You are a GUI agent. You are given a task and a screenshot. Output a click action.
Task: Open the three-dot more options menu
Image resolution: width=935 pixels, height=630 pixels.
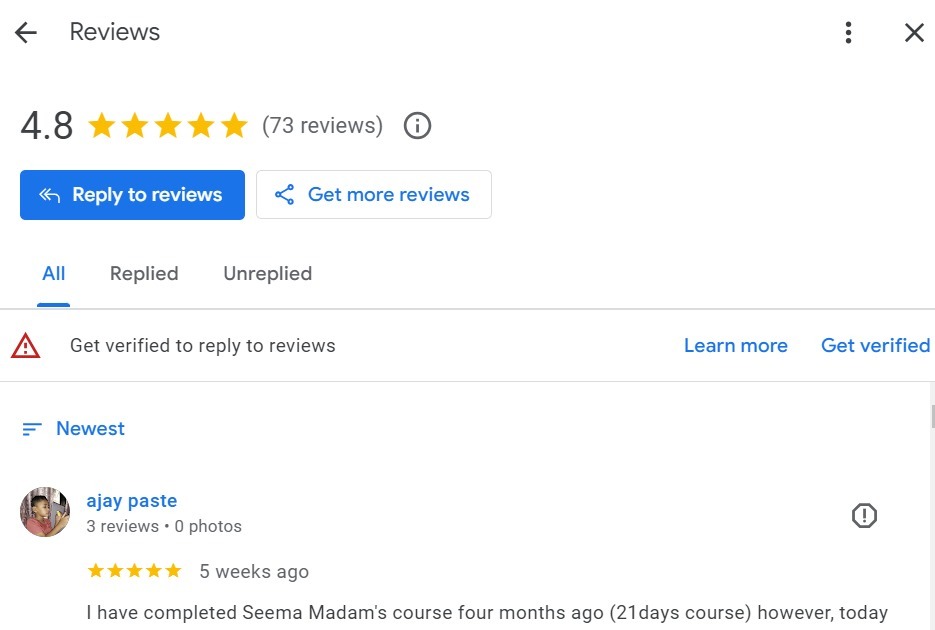(848, 33)
